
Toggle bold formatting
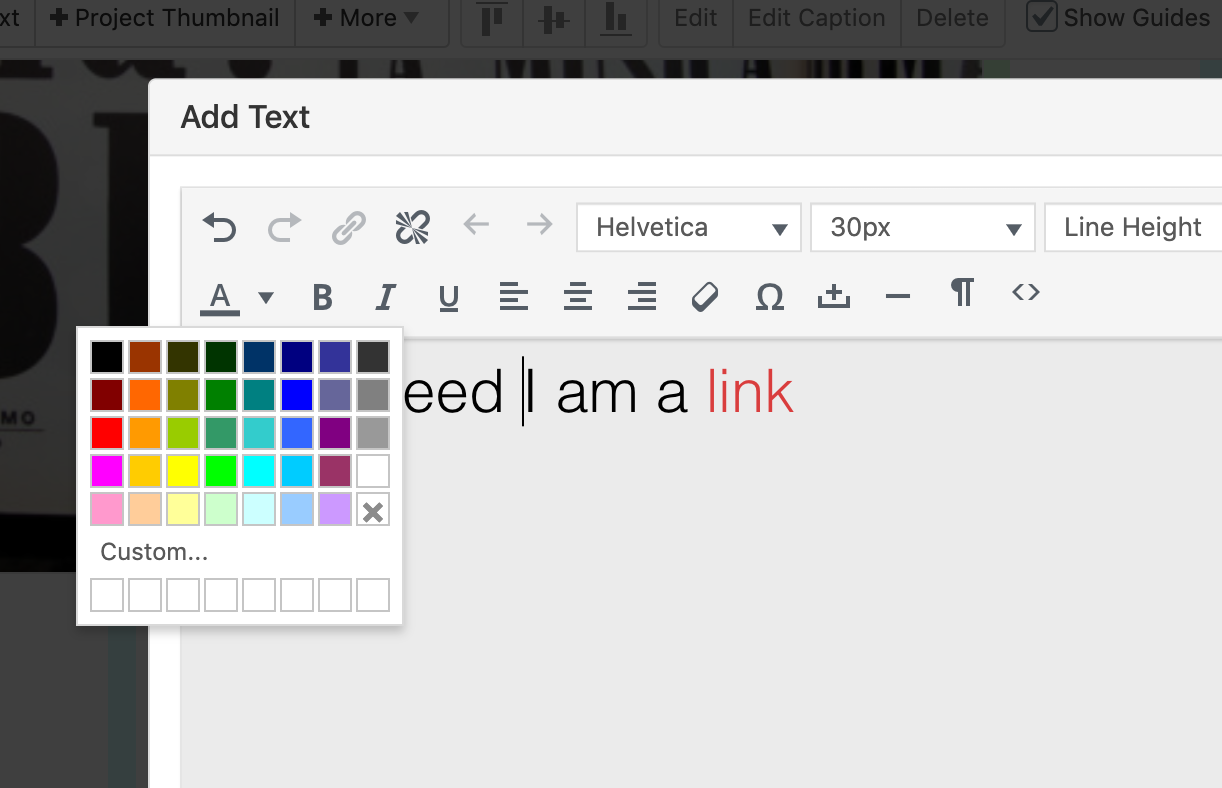pyautogui.click(x=322, y=296)
